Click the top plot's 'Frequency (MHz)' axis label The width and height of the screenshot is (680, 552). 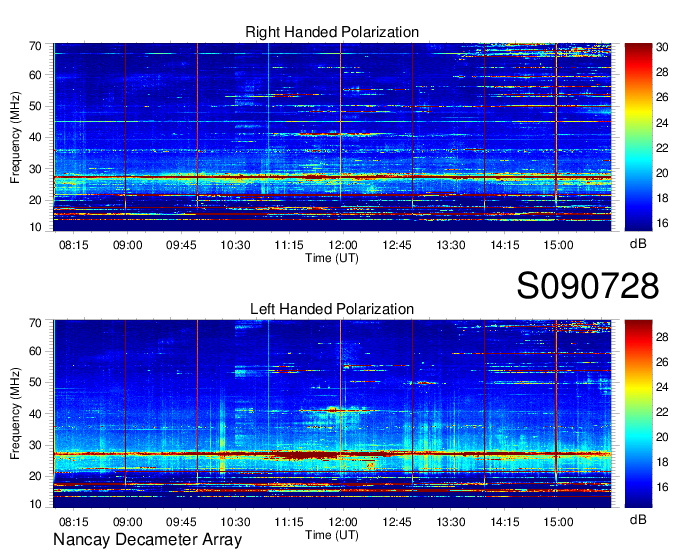[x=15, y=137]
